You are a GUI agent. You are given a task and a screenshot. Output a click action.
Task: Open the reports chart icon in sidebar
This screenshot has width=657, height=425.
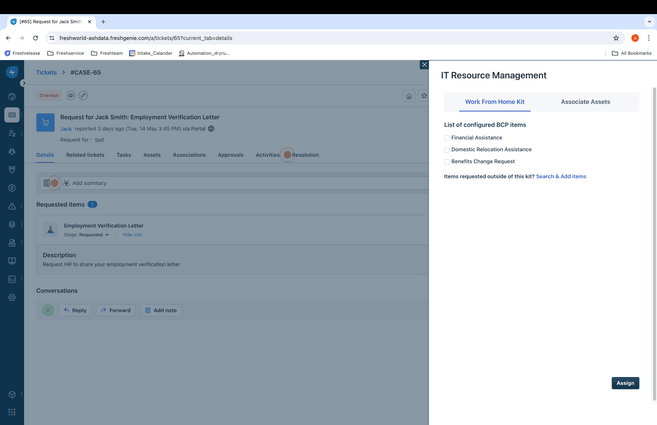click(12, 279)
